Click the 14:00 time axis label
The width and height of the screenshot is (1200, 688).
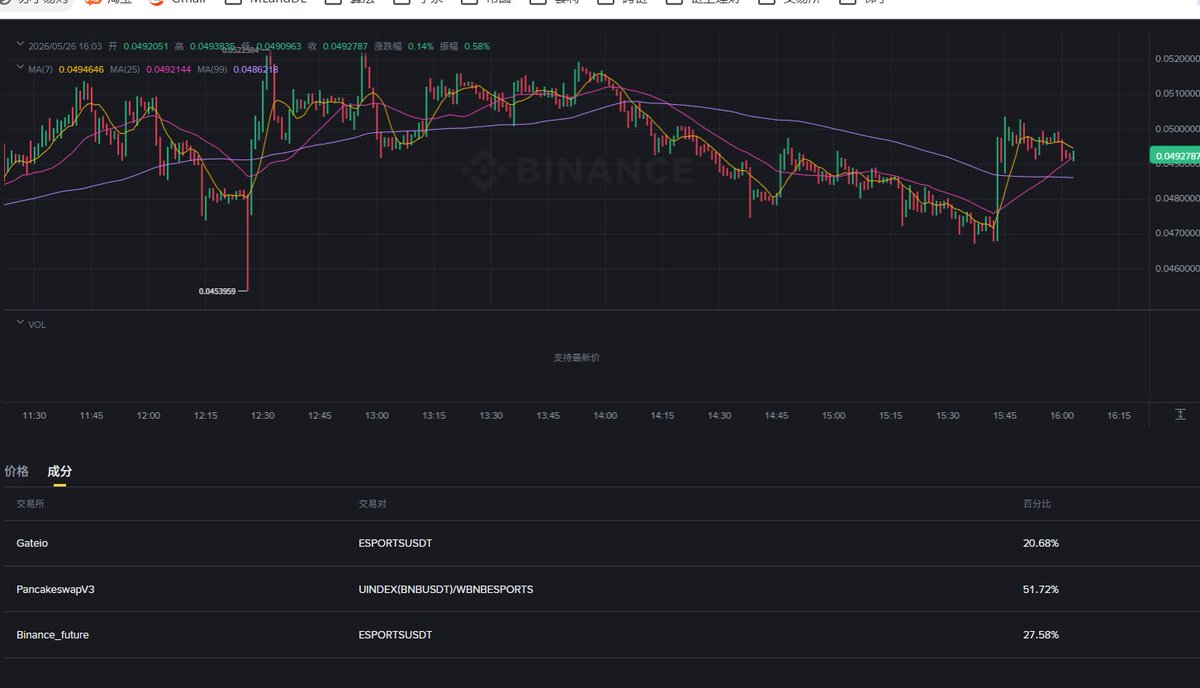tap(605, 415)
